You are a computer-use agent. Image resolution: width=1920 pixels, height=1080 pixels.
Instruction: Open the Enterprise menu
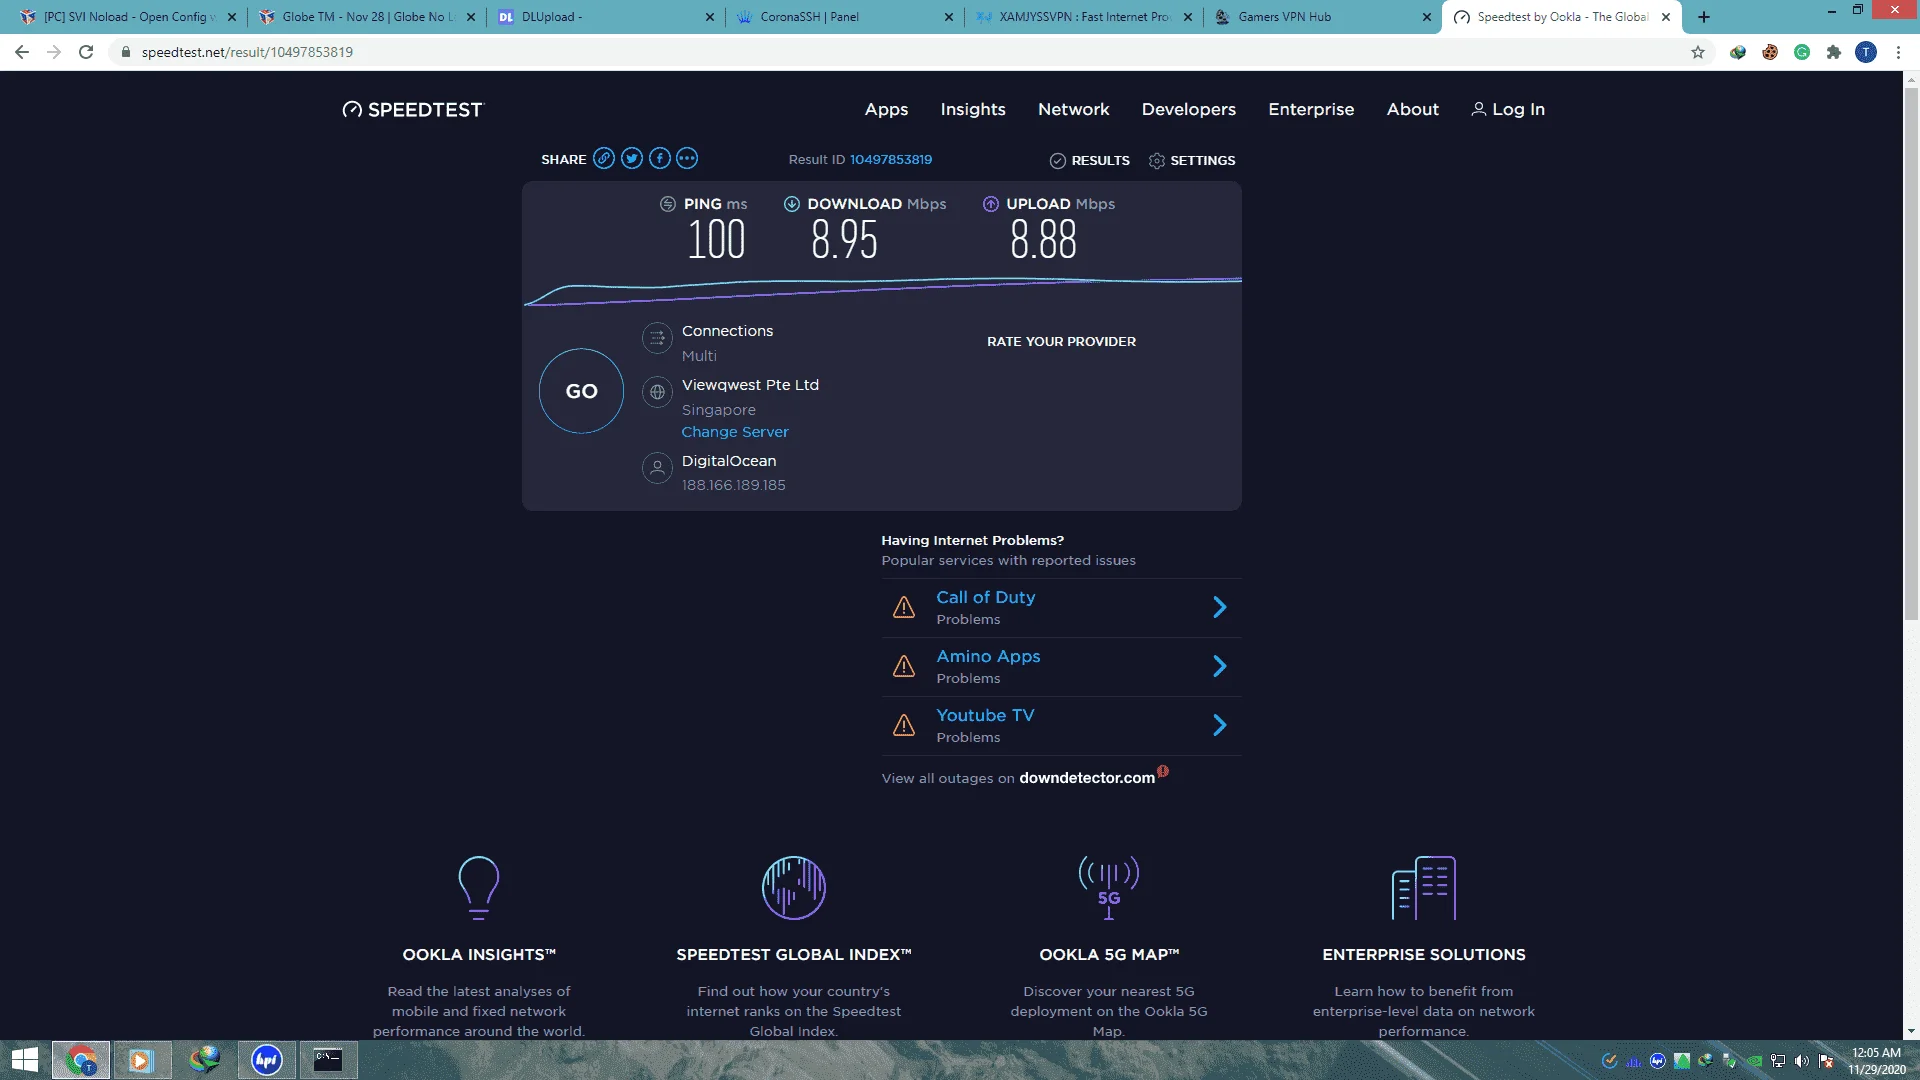click(1311, 109)
